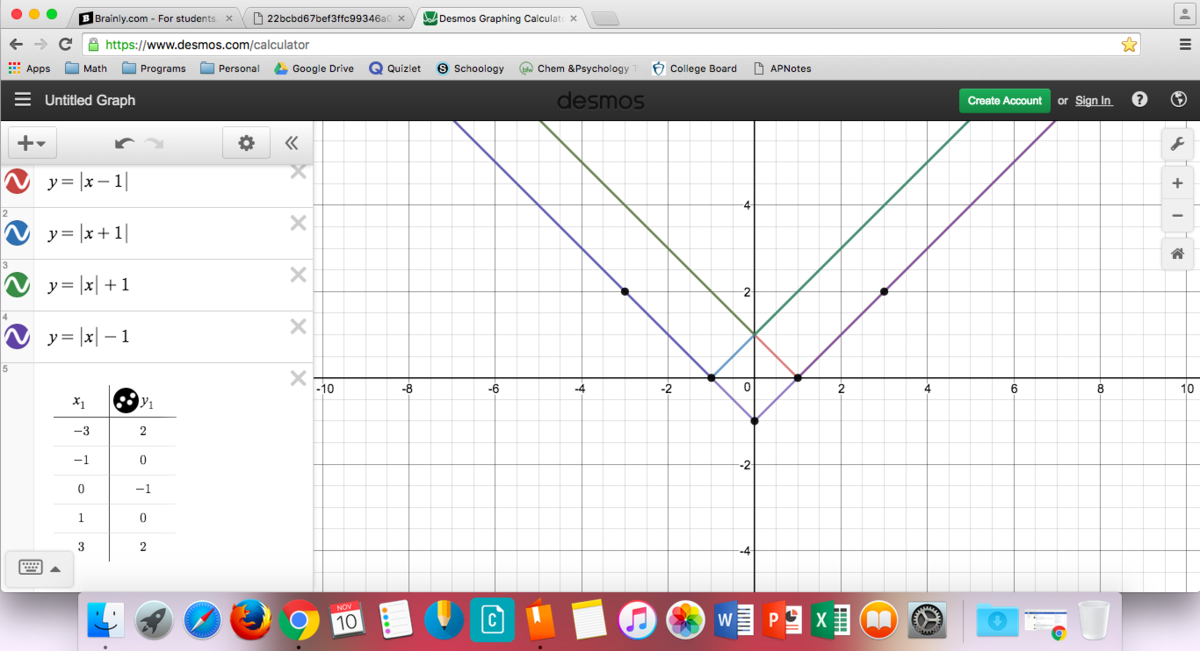The width and height of the screenshot is (1200, 651).
Task: Collapse the expression list panel
Action: click(292, 143)
